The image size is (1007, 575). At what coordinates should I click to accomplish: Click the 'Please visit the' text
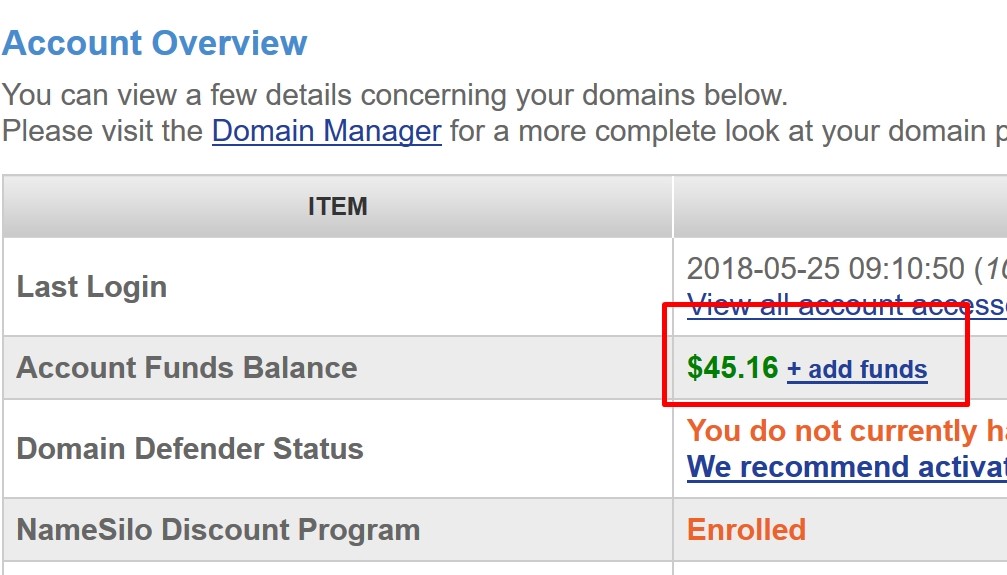[104, 131]
